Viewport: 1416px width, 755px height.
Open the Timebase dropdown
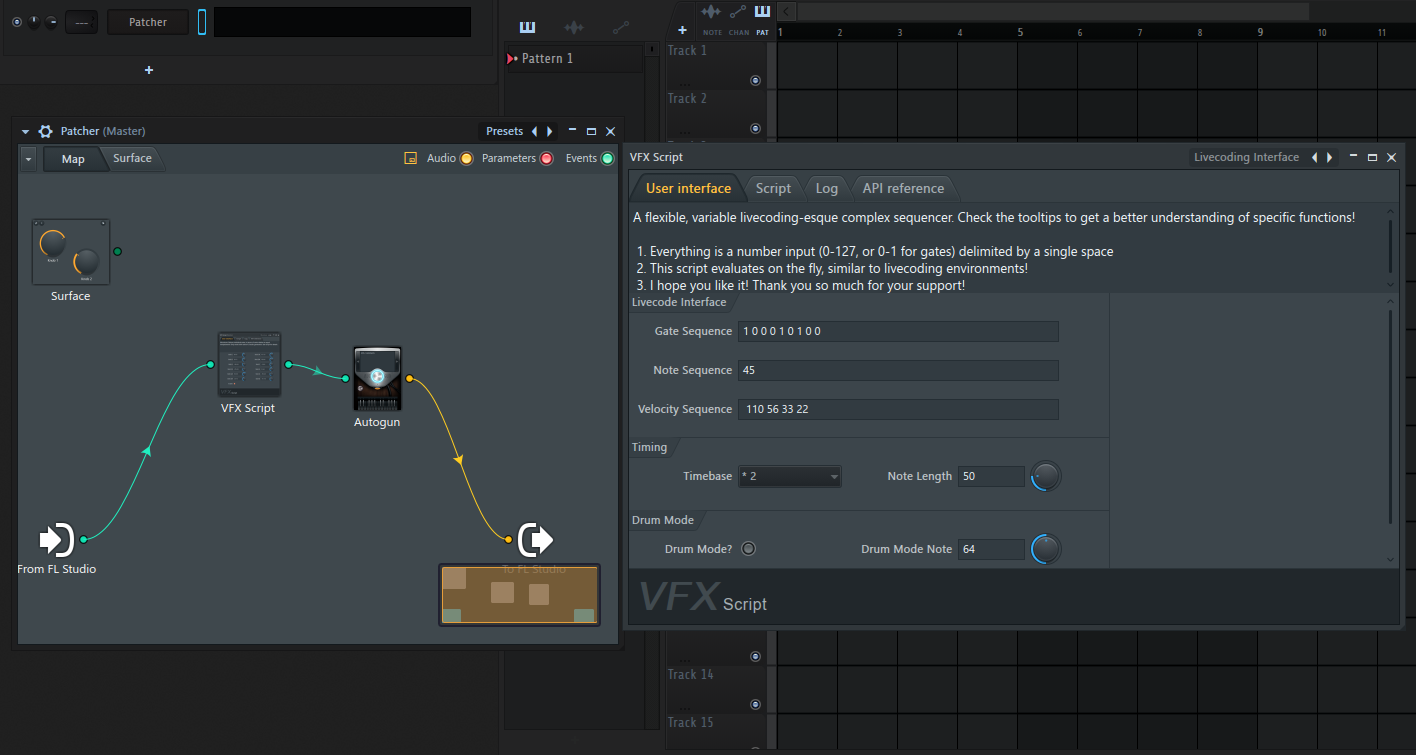[790, 476]
